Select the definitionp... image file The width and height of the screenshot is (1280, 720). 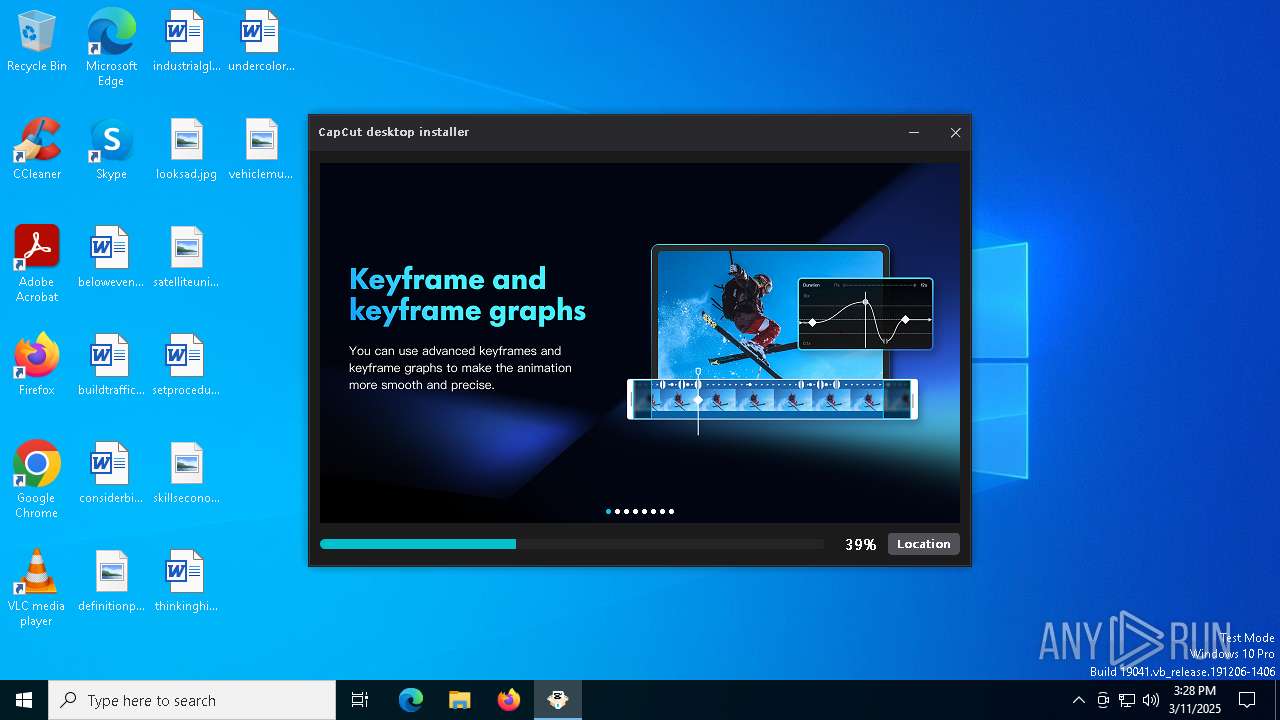(x=111, y=582)
